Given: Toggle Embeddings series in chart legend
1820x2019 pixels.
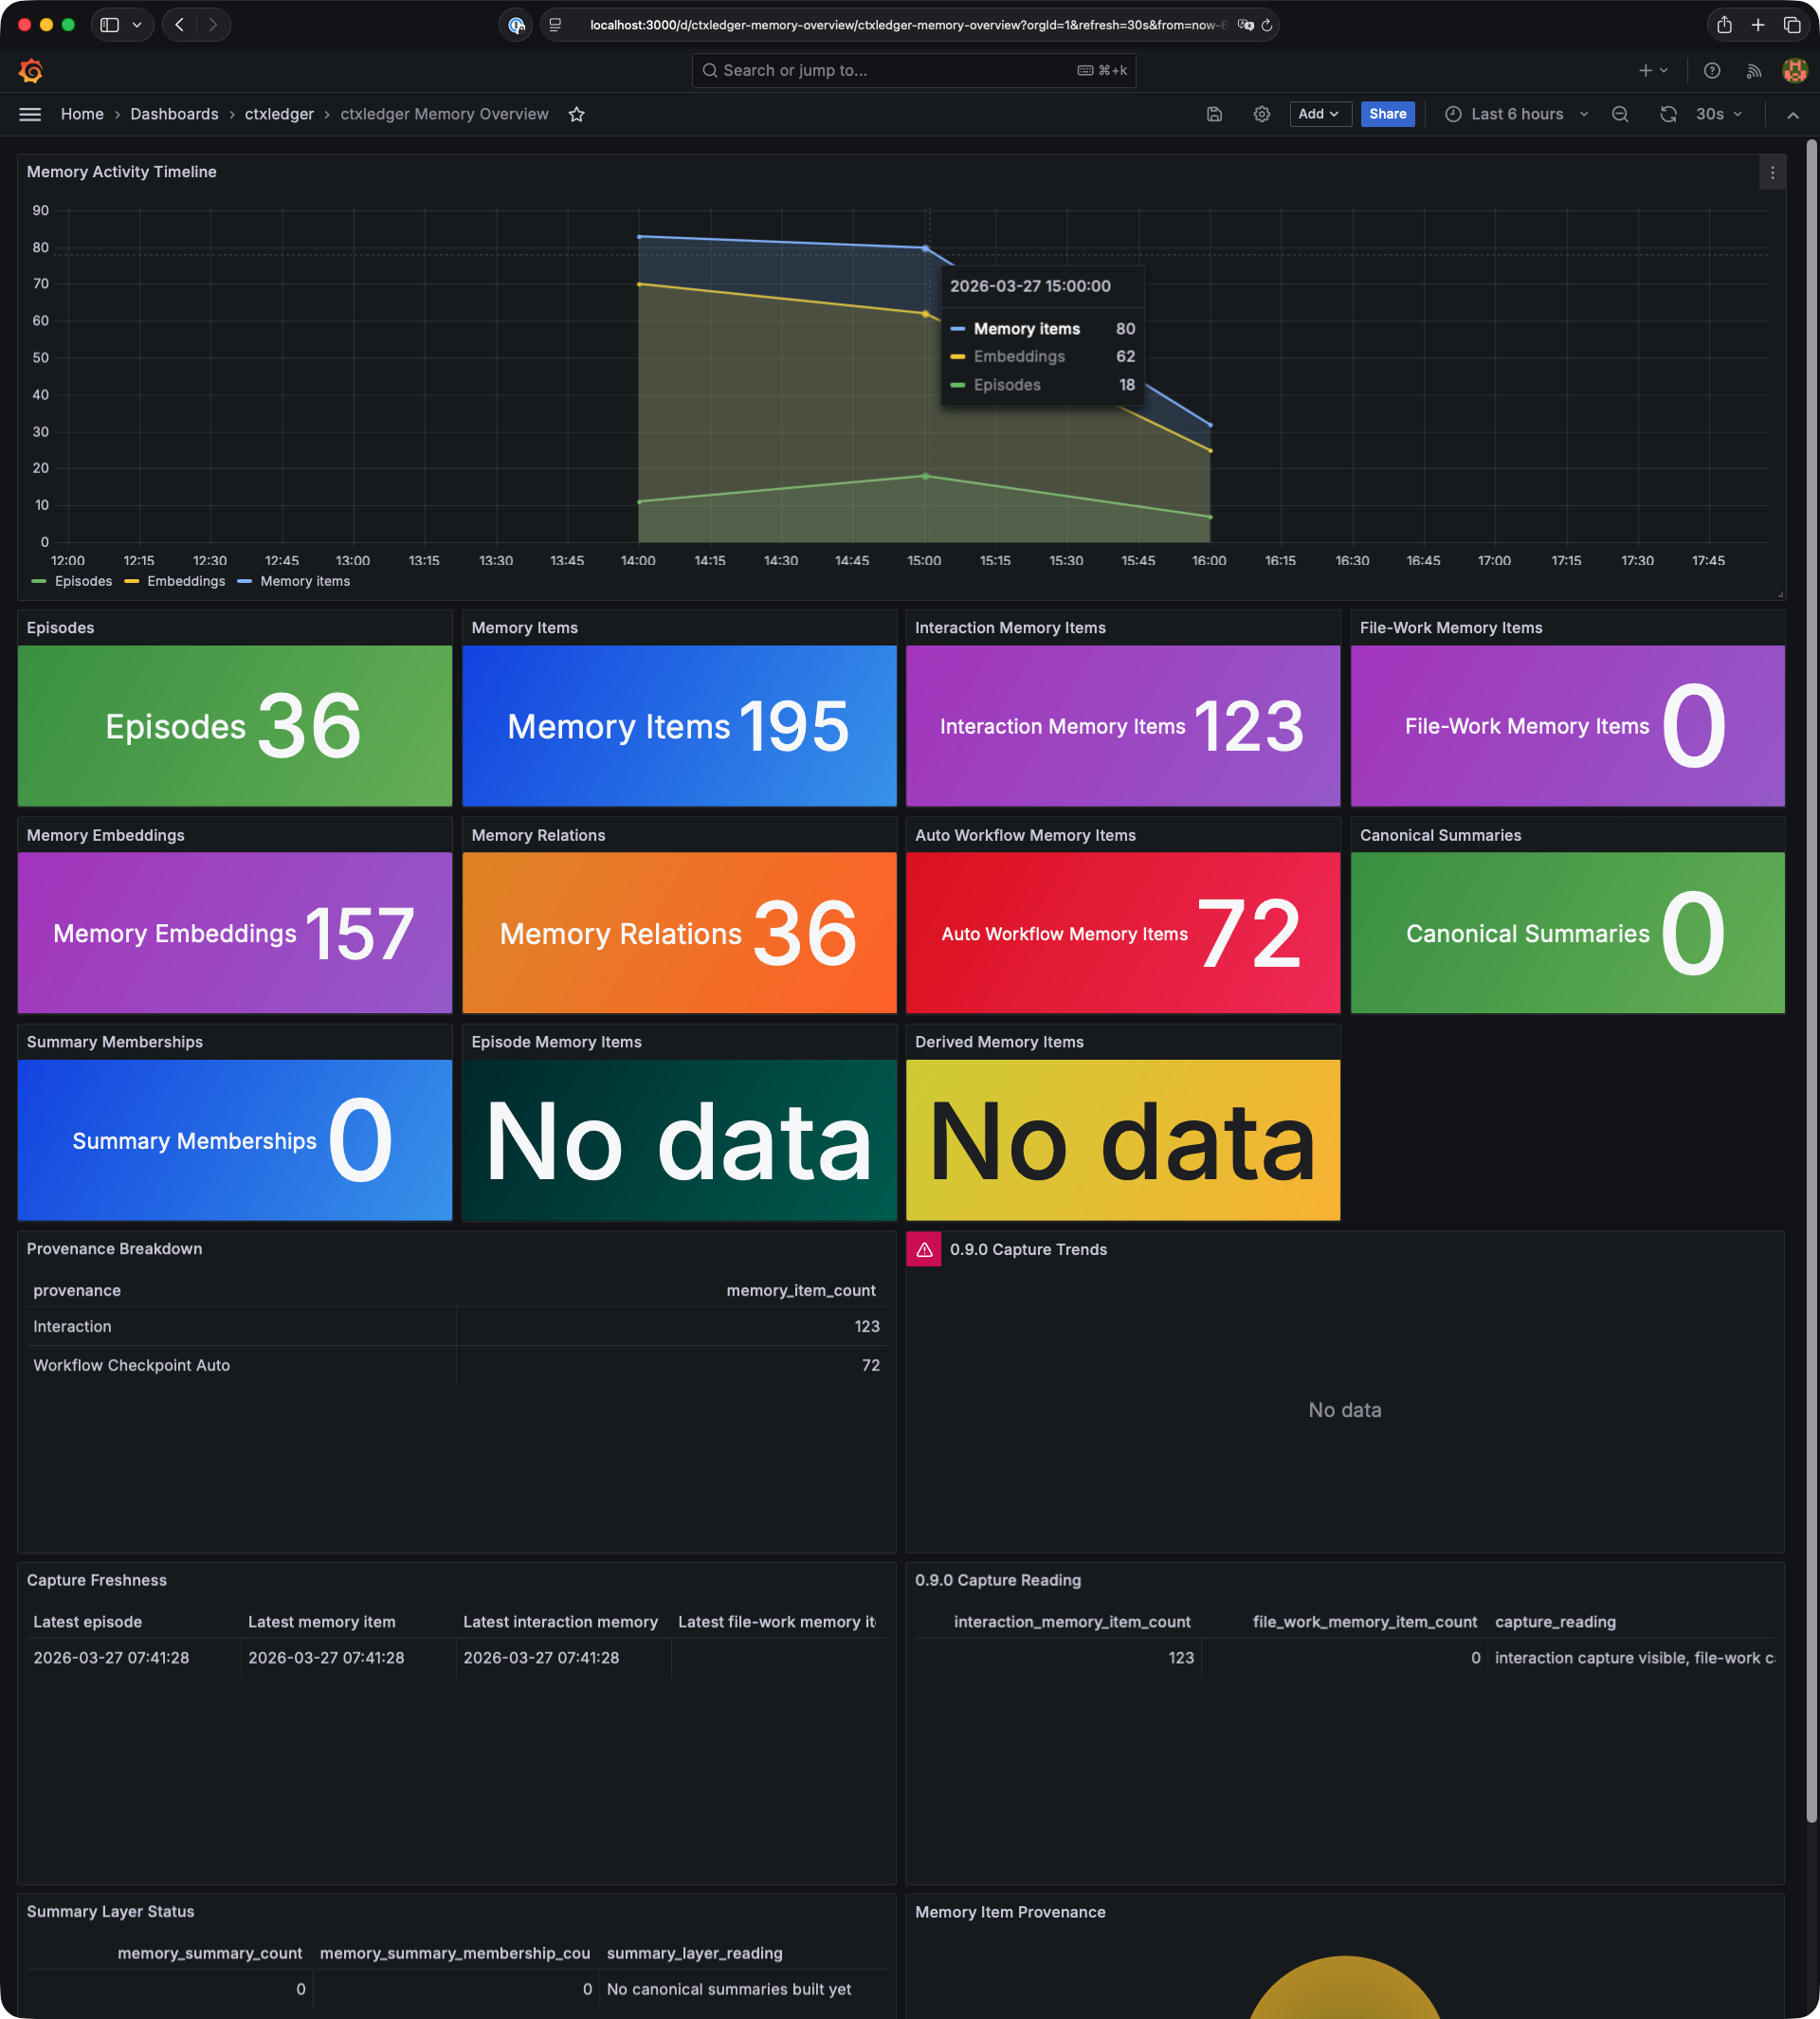Looking at the screenshot, I should [x=186, y=581].
